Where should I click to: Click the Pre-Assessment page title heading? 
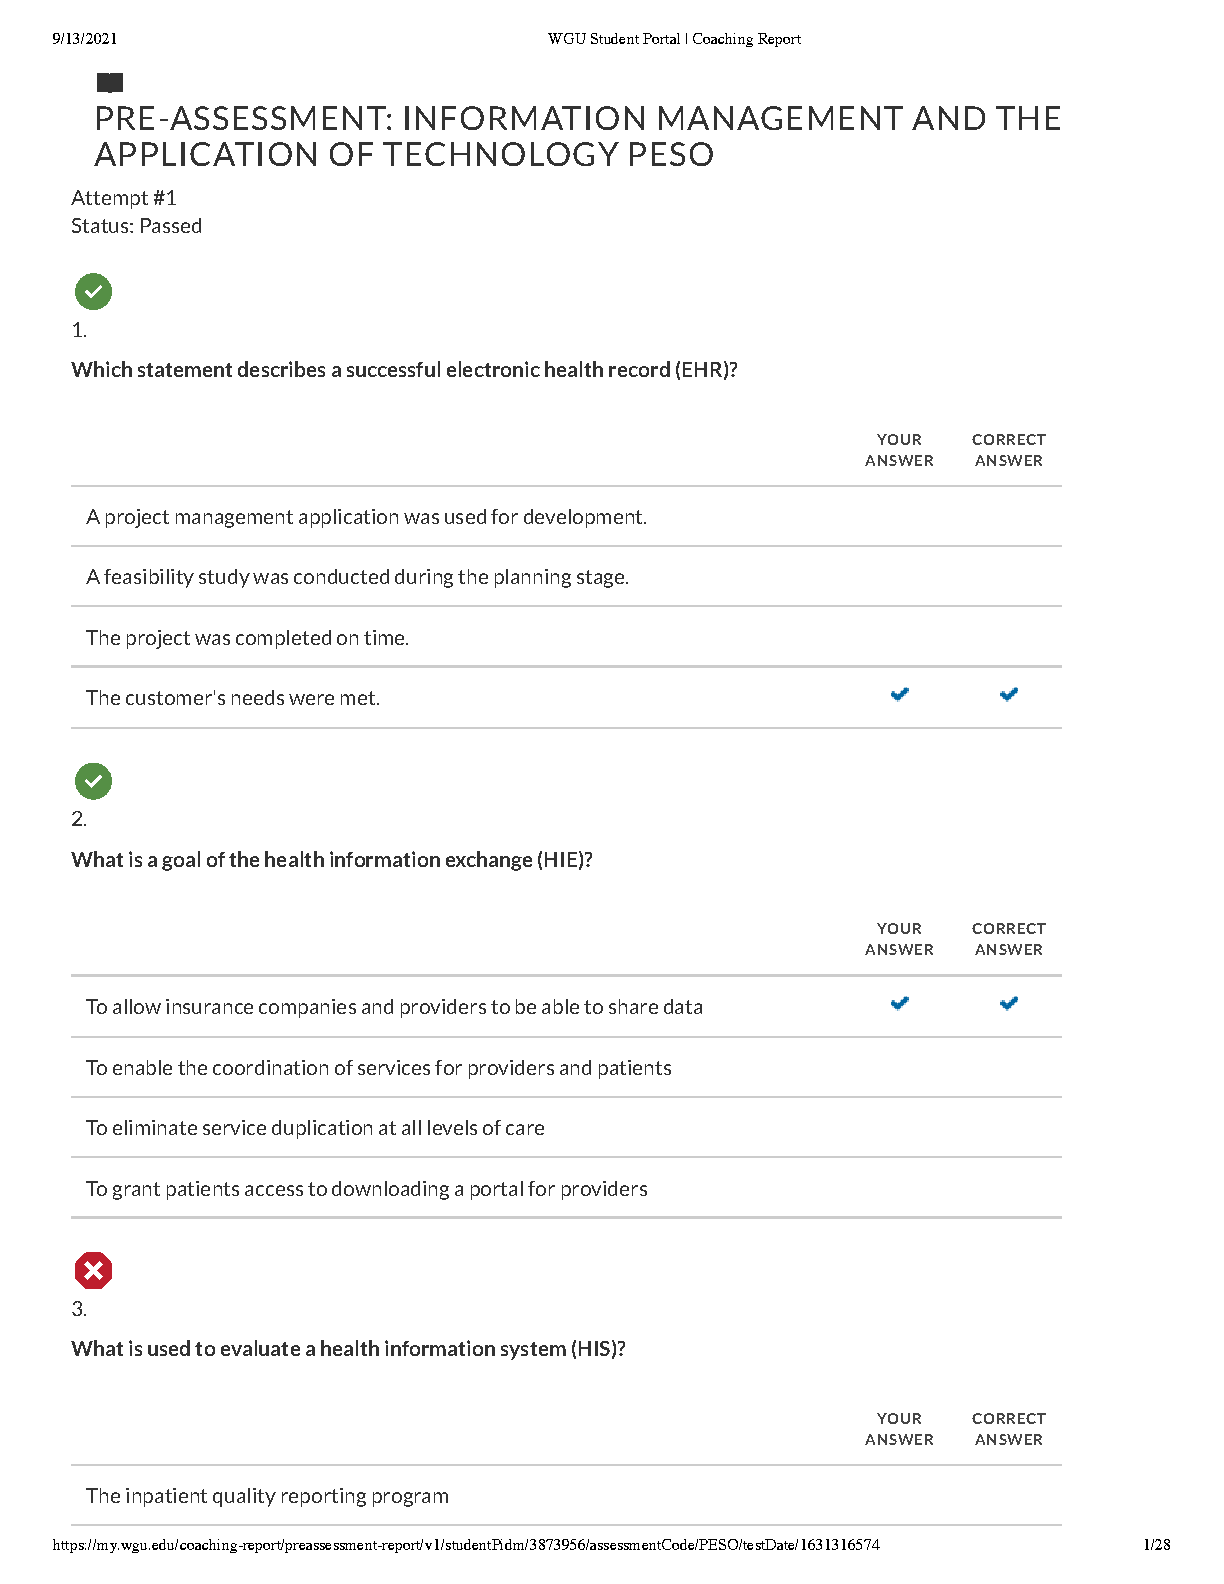click(577, 136)
